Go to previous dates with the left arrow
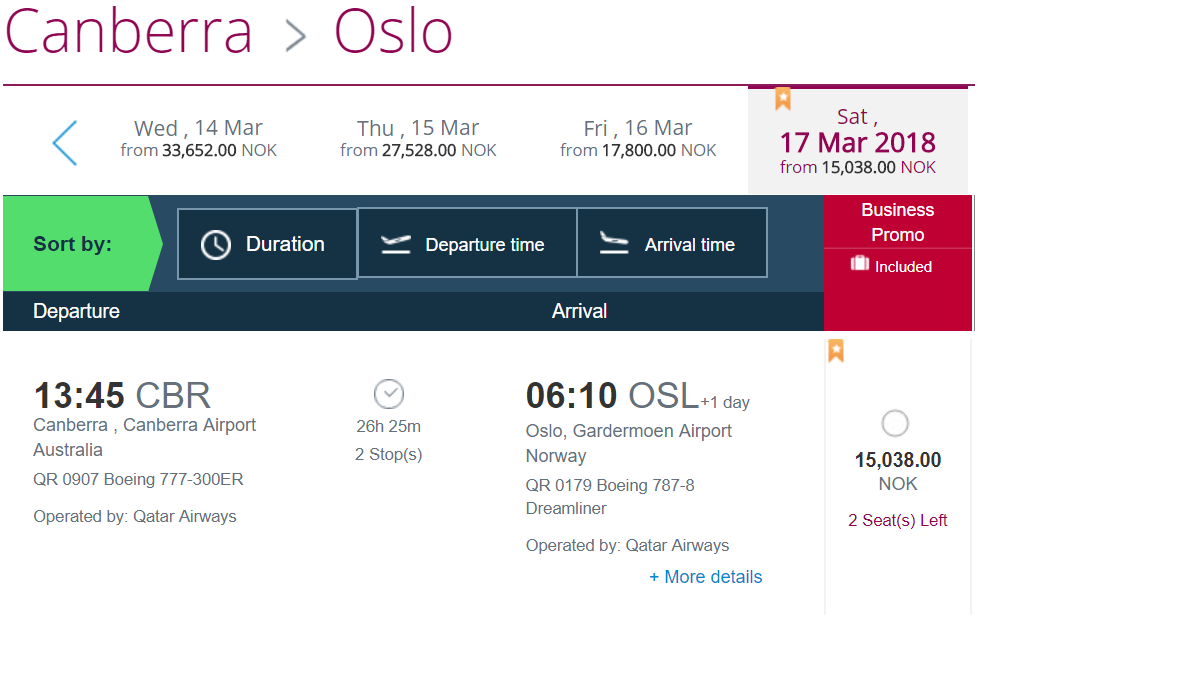Image resolution: width=1200 pixels, height=676 pixels. [65, 142]
